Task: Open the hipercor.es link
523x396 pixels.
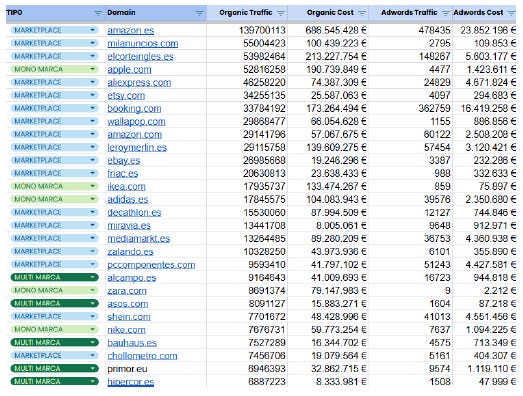Action: click(131, 382)
